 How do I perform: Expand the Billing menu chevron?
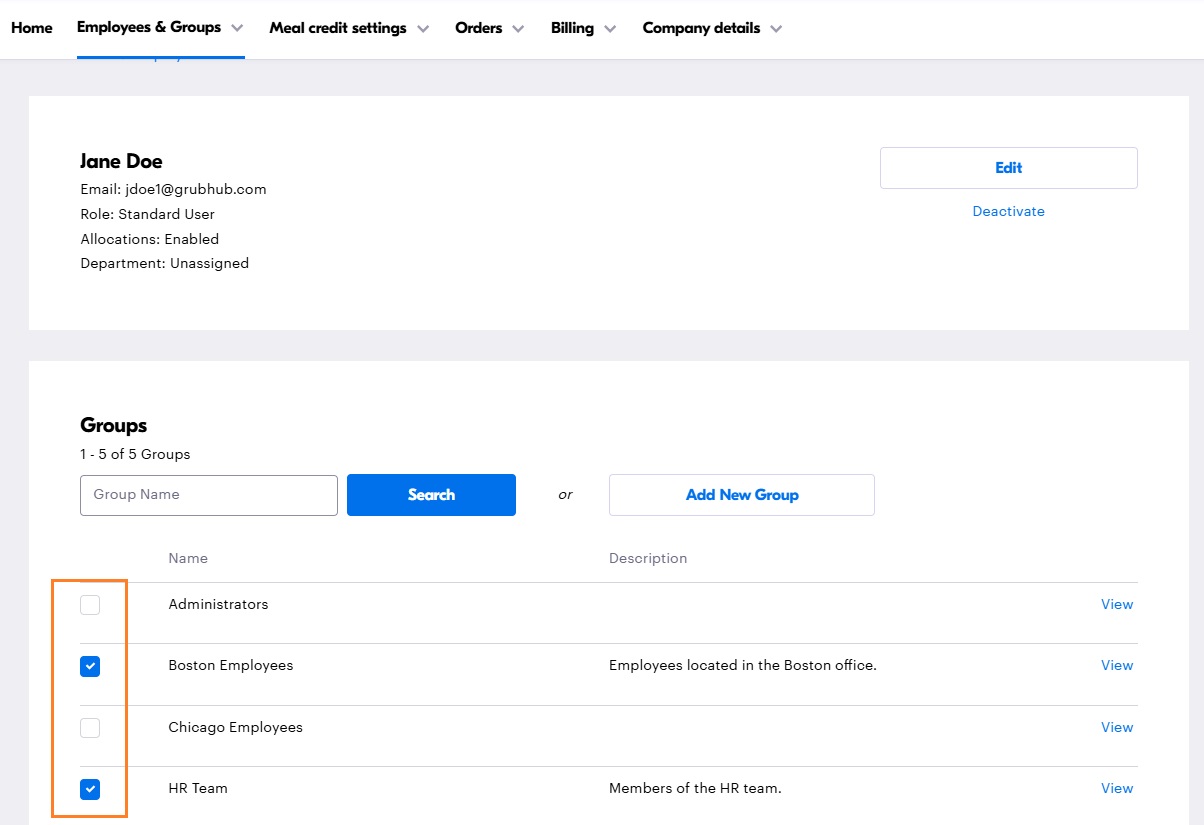click(610, 29)
